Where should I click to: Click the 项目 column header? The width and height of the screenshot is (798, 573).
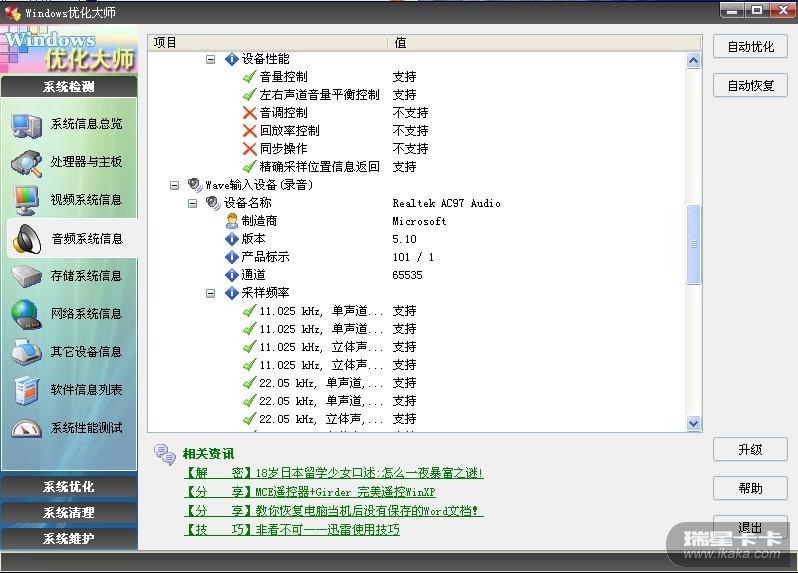268,43
